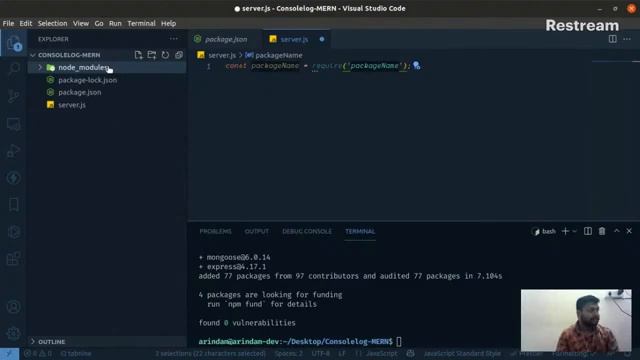Open the Accounts menu icon
640x360 pixels.
[x=13, y=307]
